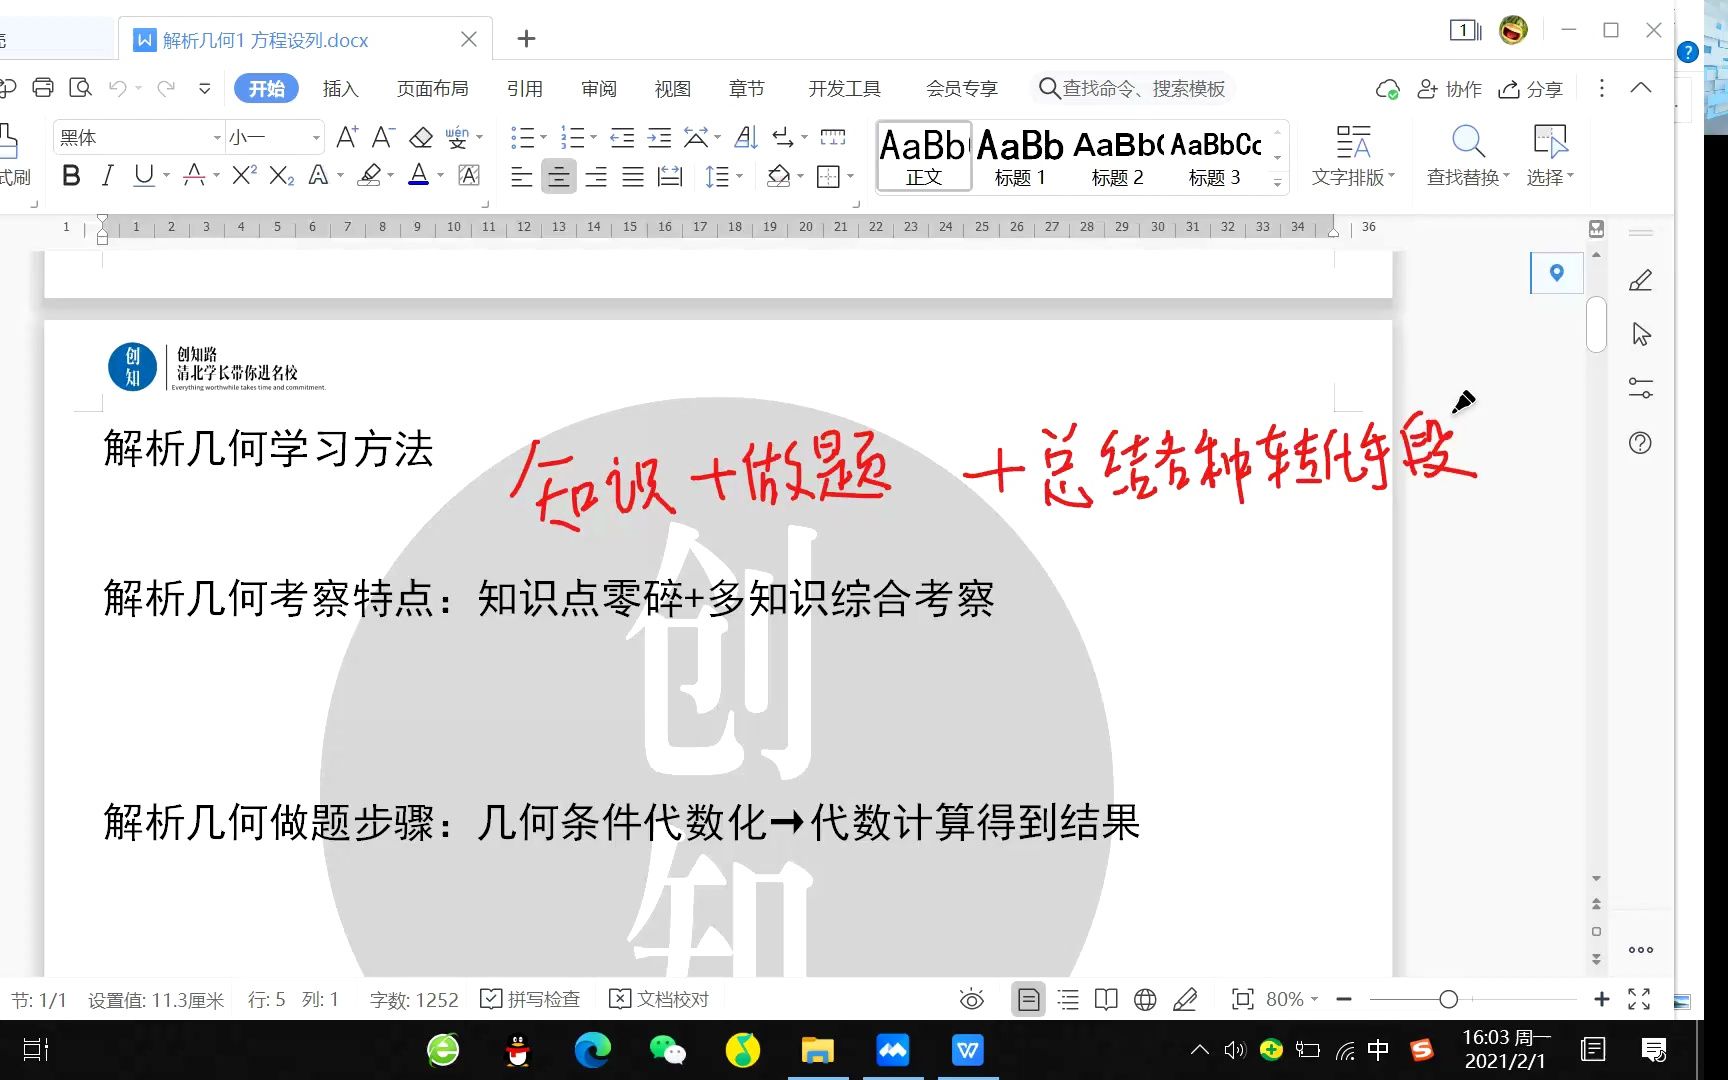Click the print icon in quick access toolbar

click(43, 88)
